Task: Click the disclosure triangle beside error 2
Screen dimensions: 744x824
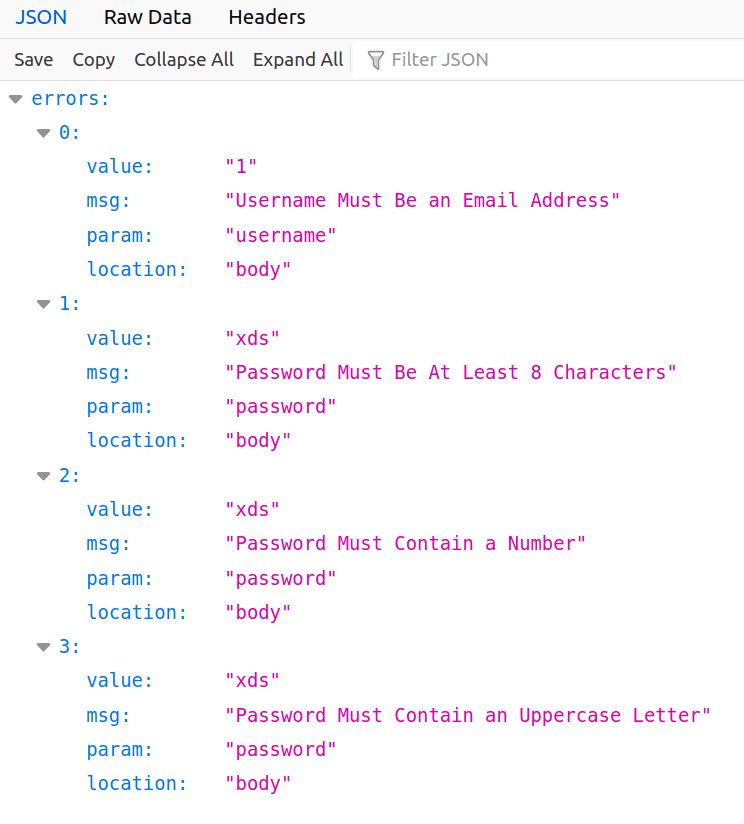Action: point(41,475)
